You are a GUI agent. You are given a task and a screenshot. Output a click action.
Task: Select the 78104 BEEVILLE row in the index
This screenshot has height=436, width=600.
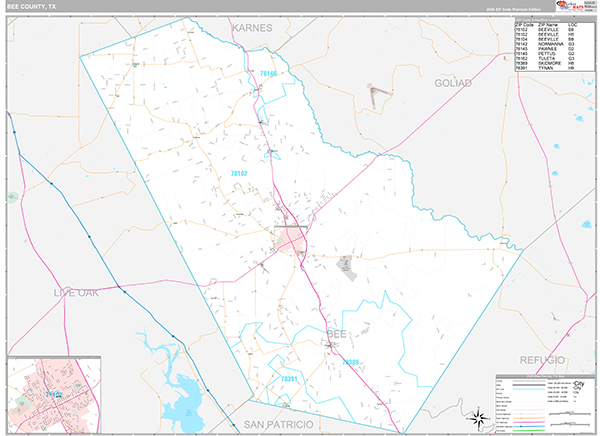click(545, 39)
